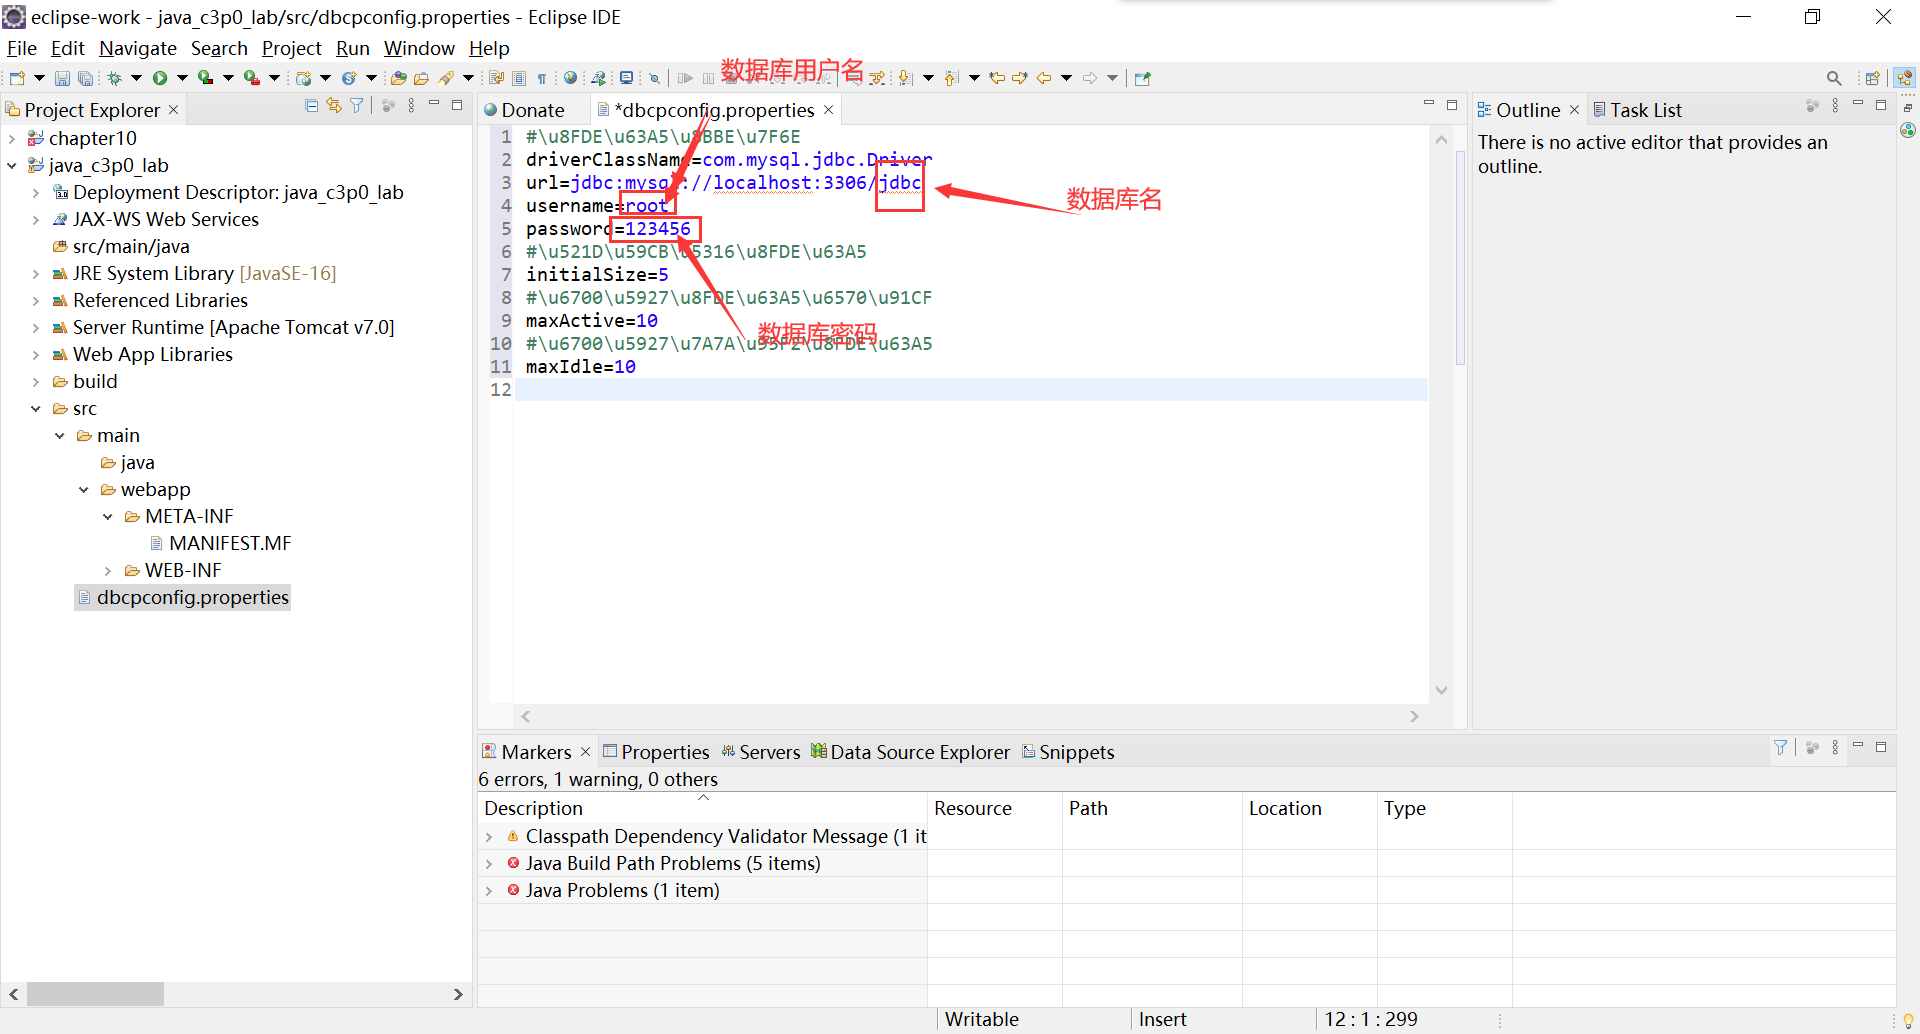Toggle Link with Editor in Project Explorer
The height and width of the screenshot is (1034, 1920).
click(x=333, y=105)
